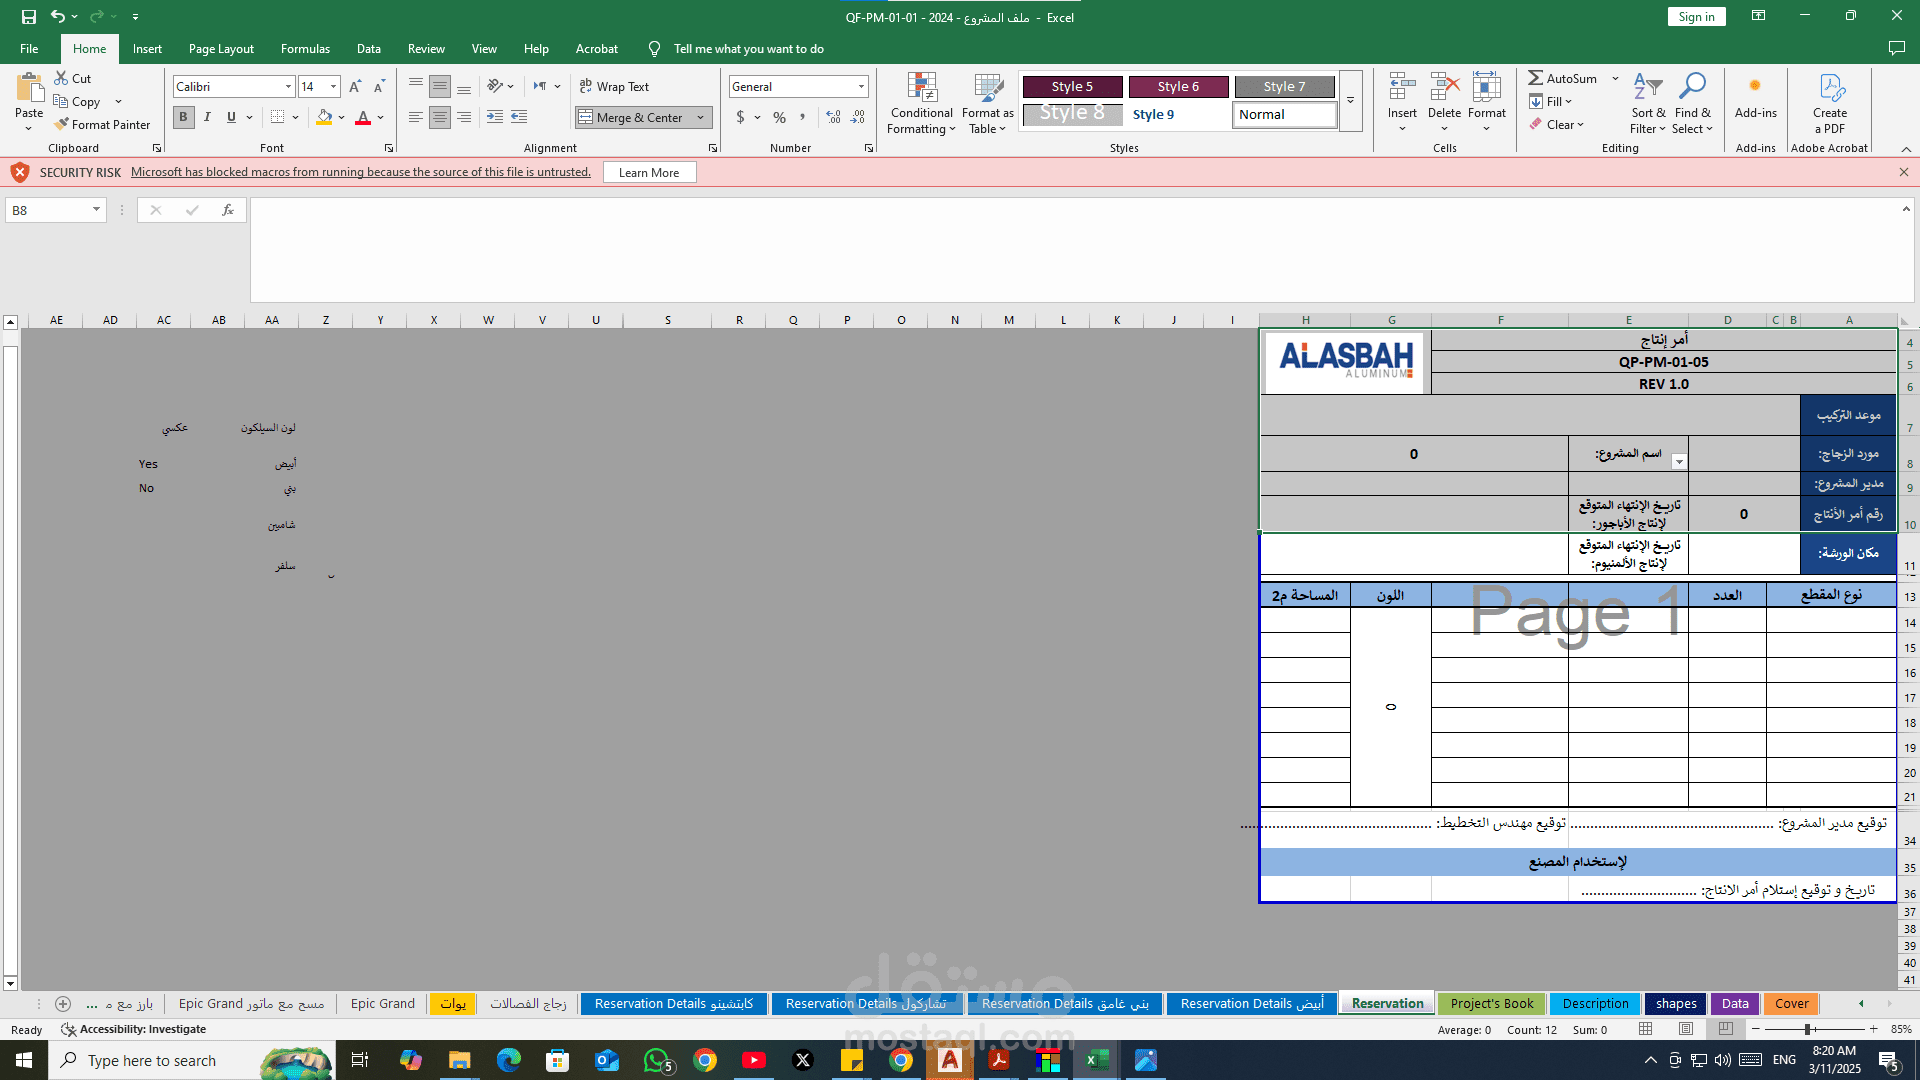Click the Find & Select magnifier

pos(1692,87)
